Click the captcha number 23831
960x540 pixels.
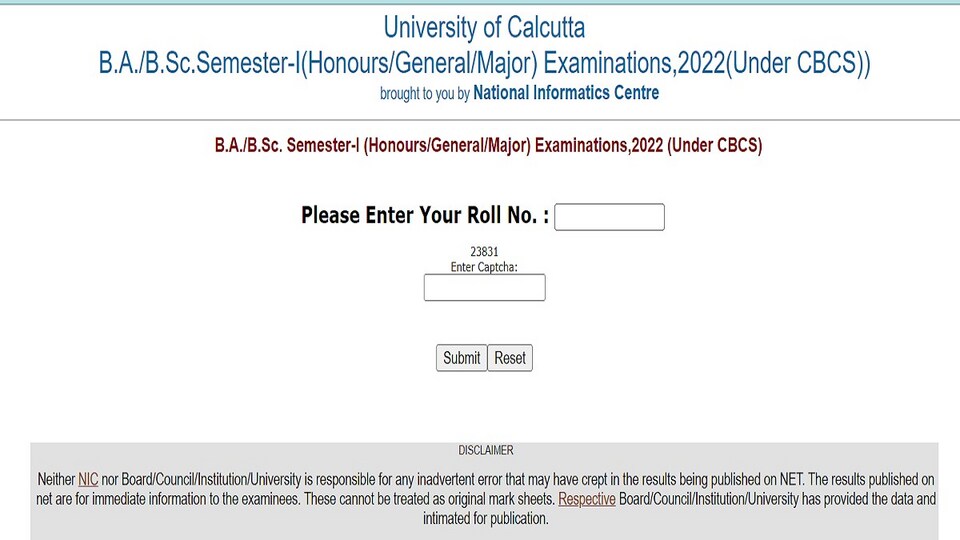coord(484,251)
